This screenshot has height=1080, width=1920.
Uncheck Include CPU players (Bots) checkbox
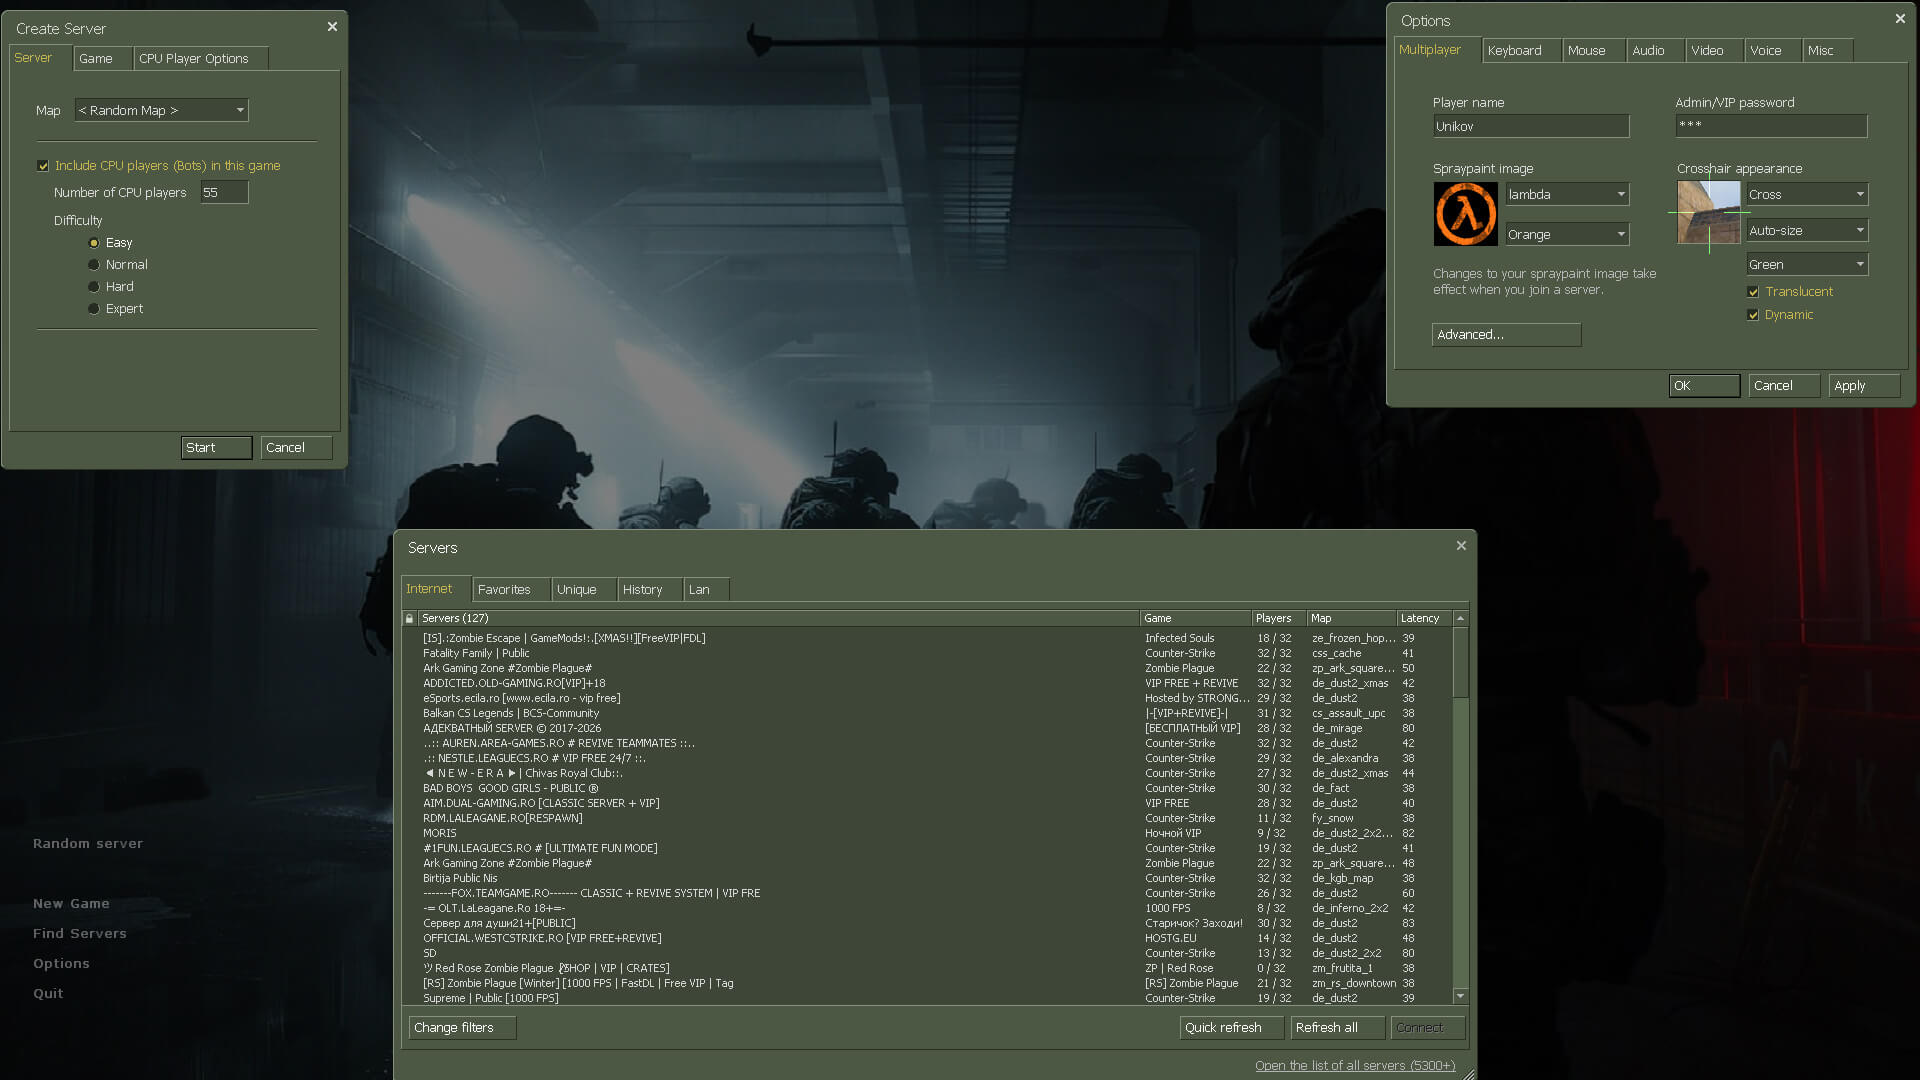click(x=43, y=166)
